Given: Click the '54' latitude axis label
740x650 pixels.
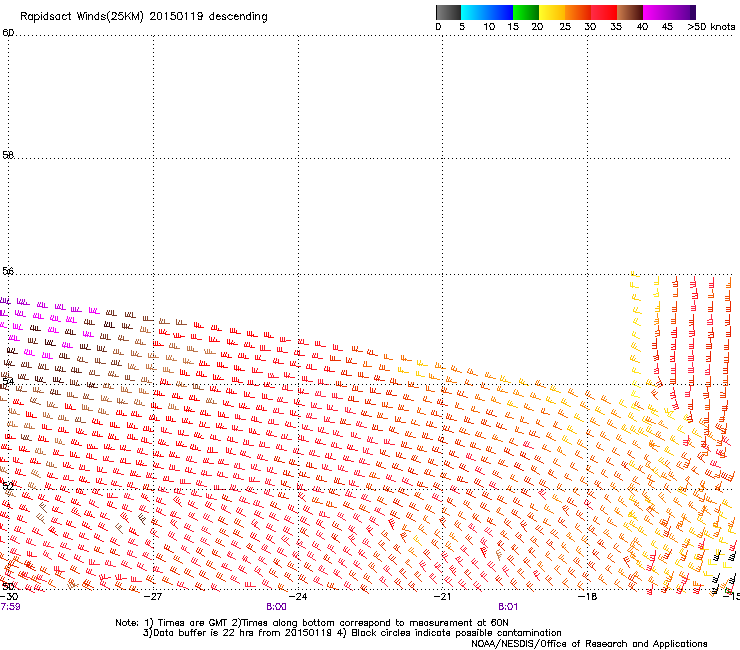Looking at the screenshot, I should click(x=8, y=381).
